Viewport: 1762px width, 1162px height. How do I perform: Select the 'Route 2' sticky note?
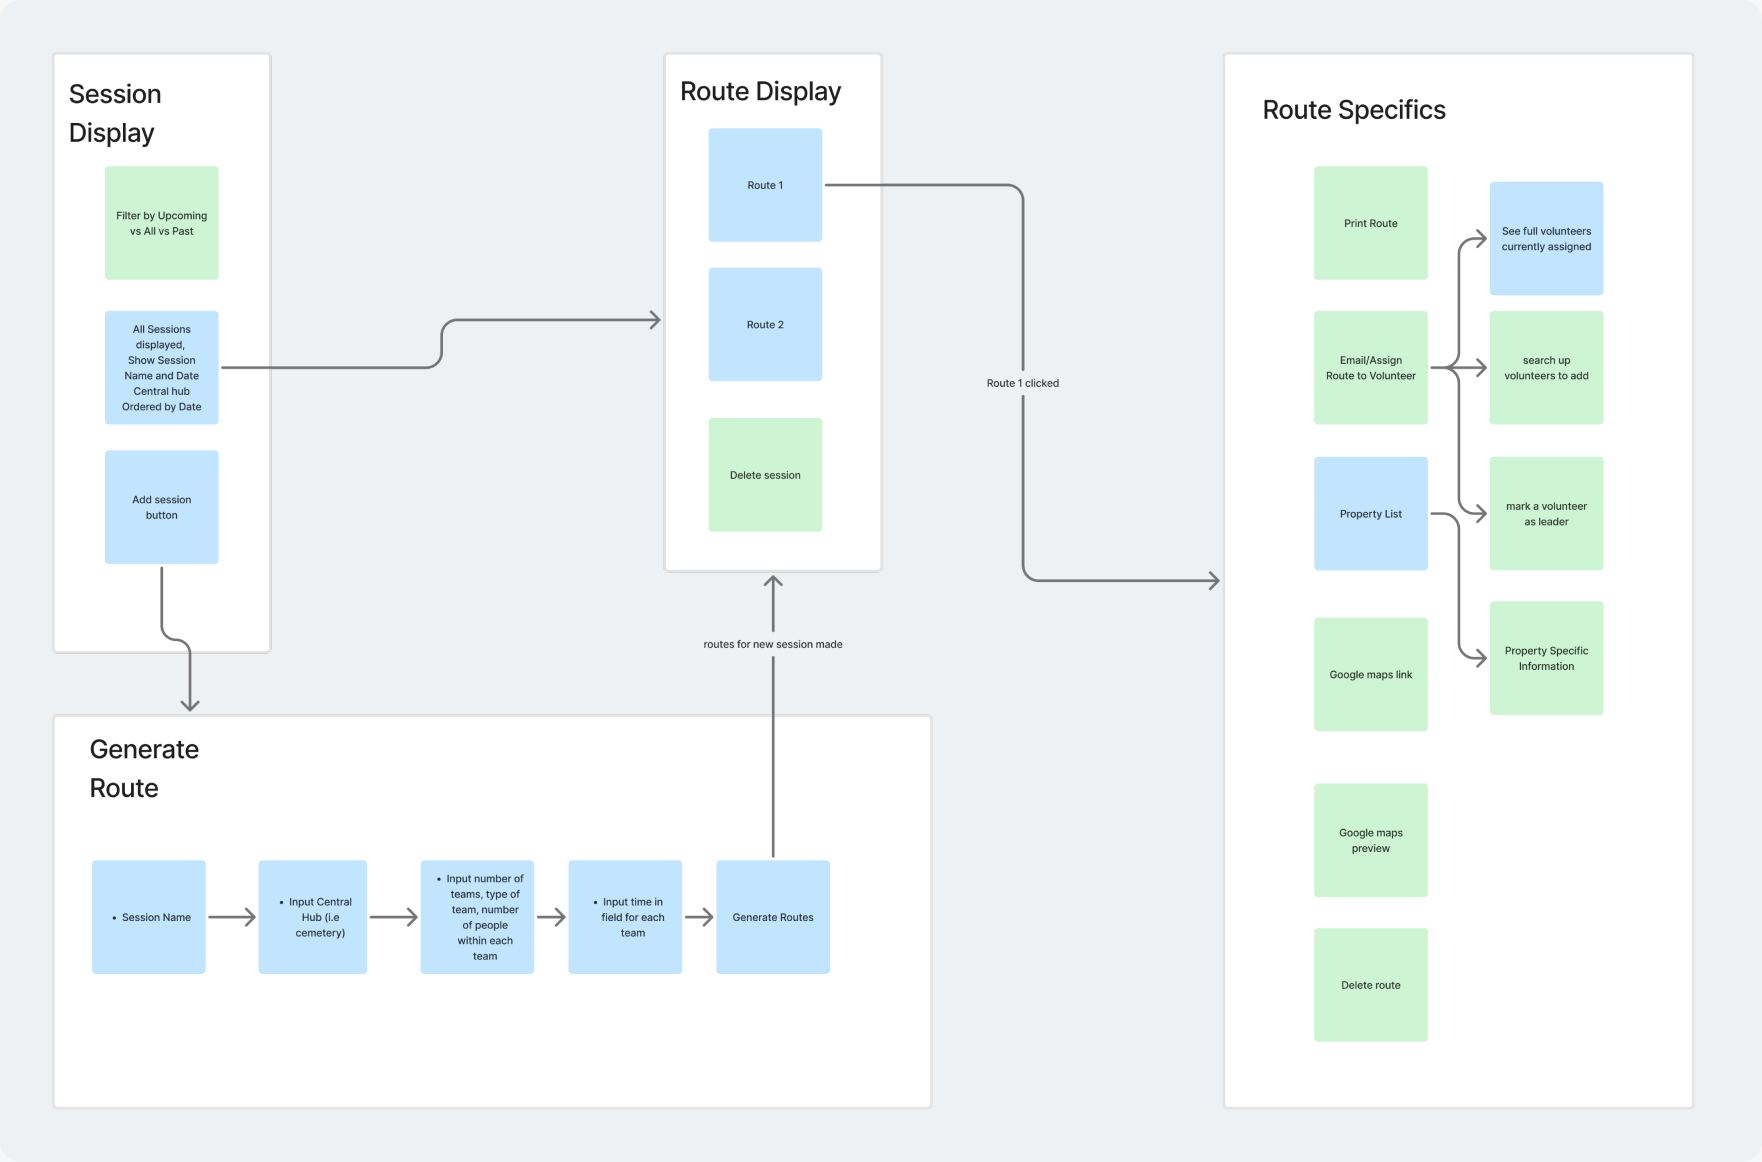765,324
